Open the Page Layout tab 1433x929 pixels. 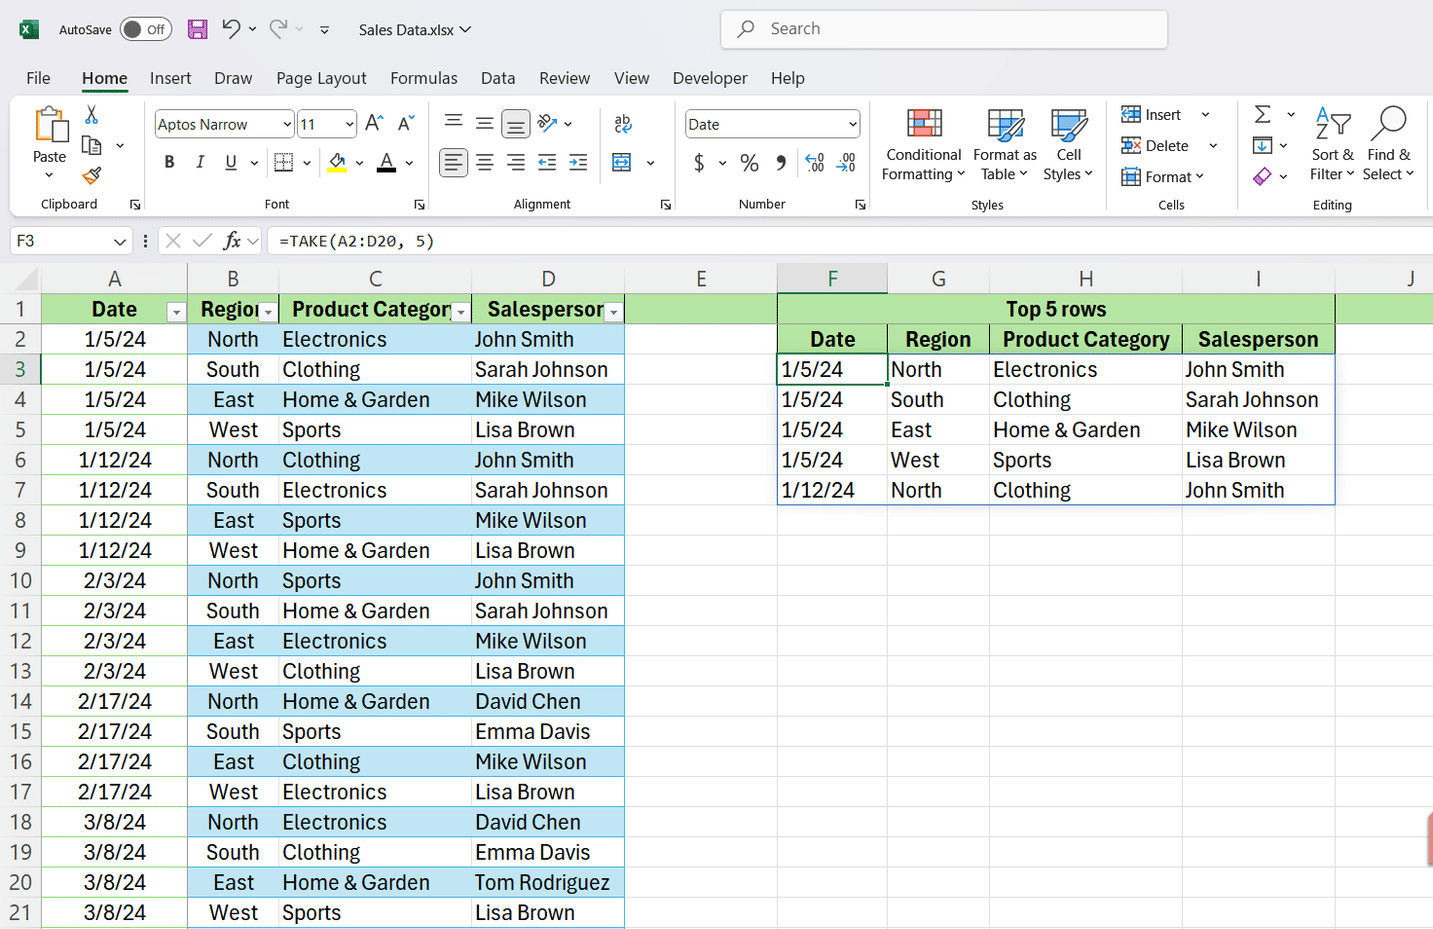pos(321,78)
